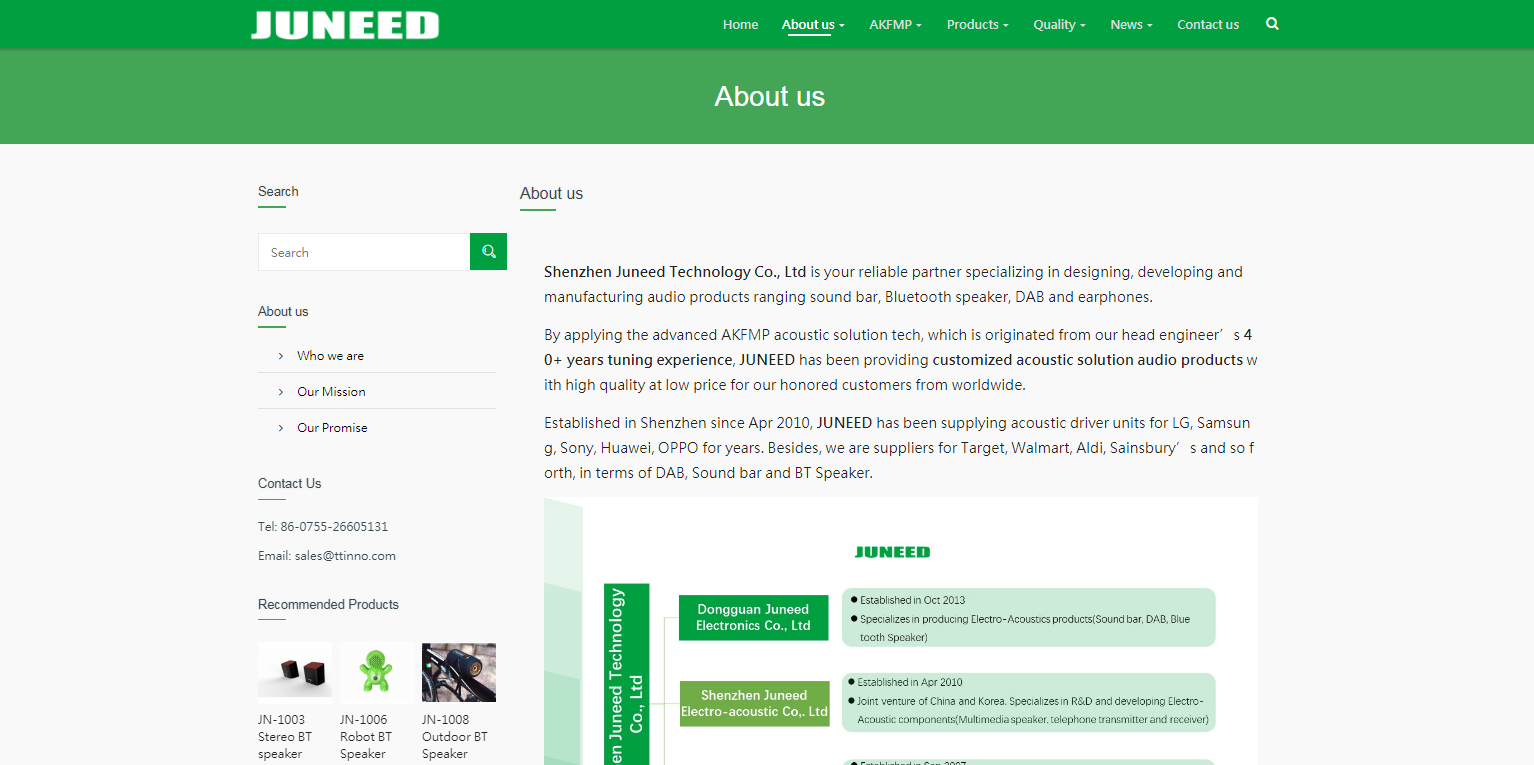
Task: Click the sidebar Search heading
Action: (278, 192)
